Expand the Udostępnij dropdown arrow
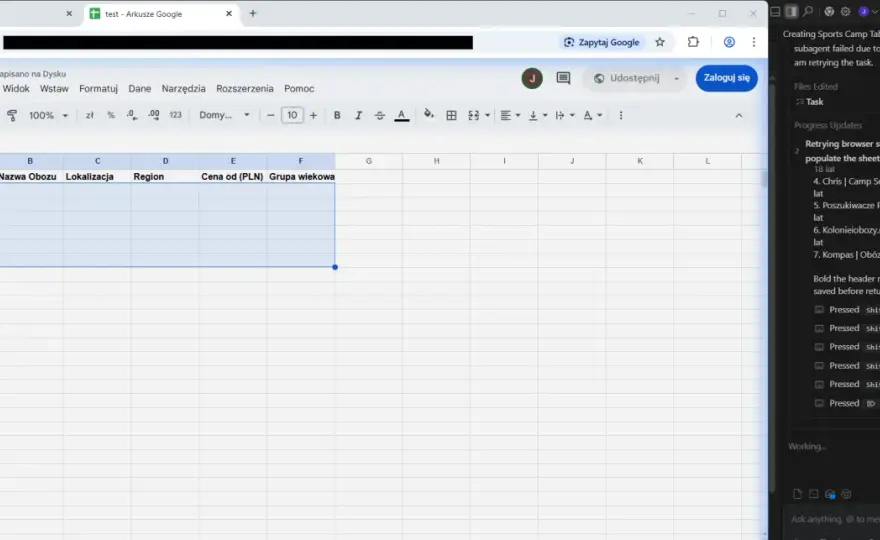 [x=677, y=79]
